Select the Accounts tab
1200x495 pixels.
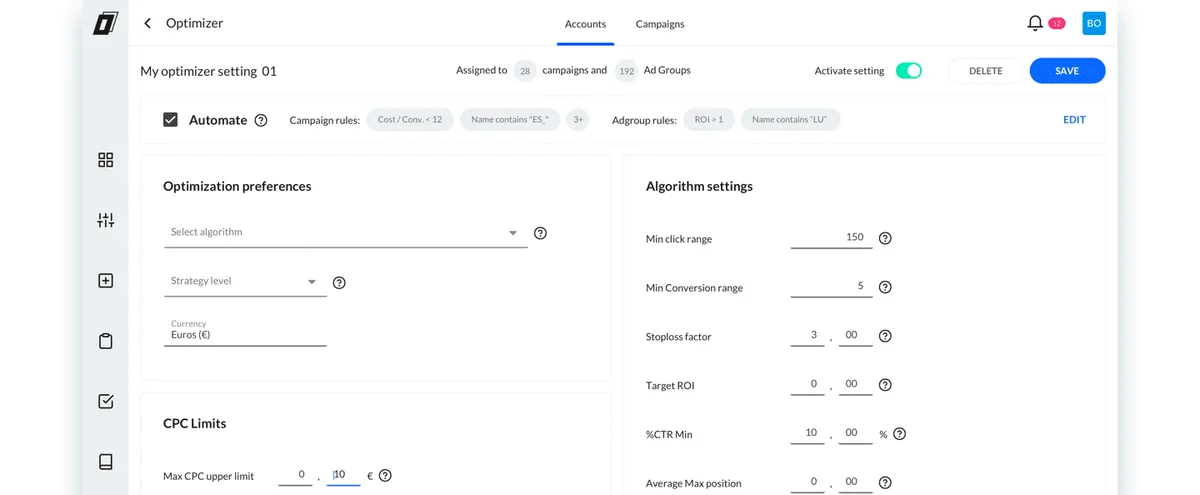[585, 24]
